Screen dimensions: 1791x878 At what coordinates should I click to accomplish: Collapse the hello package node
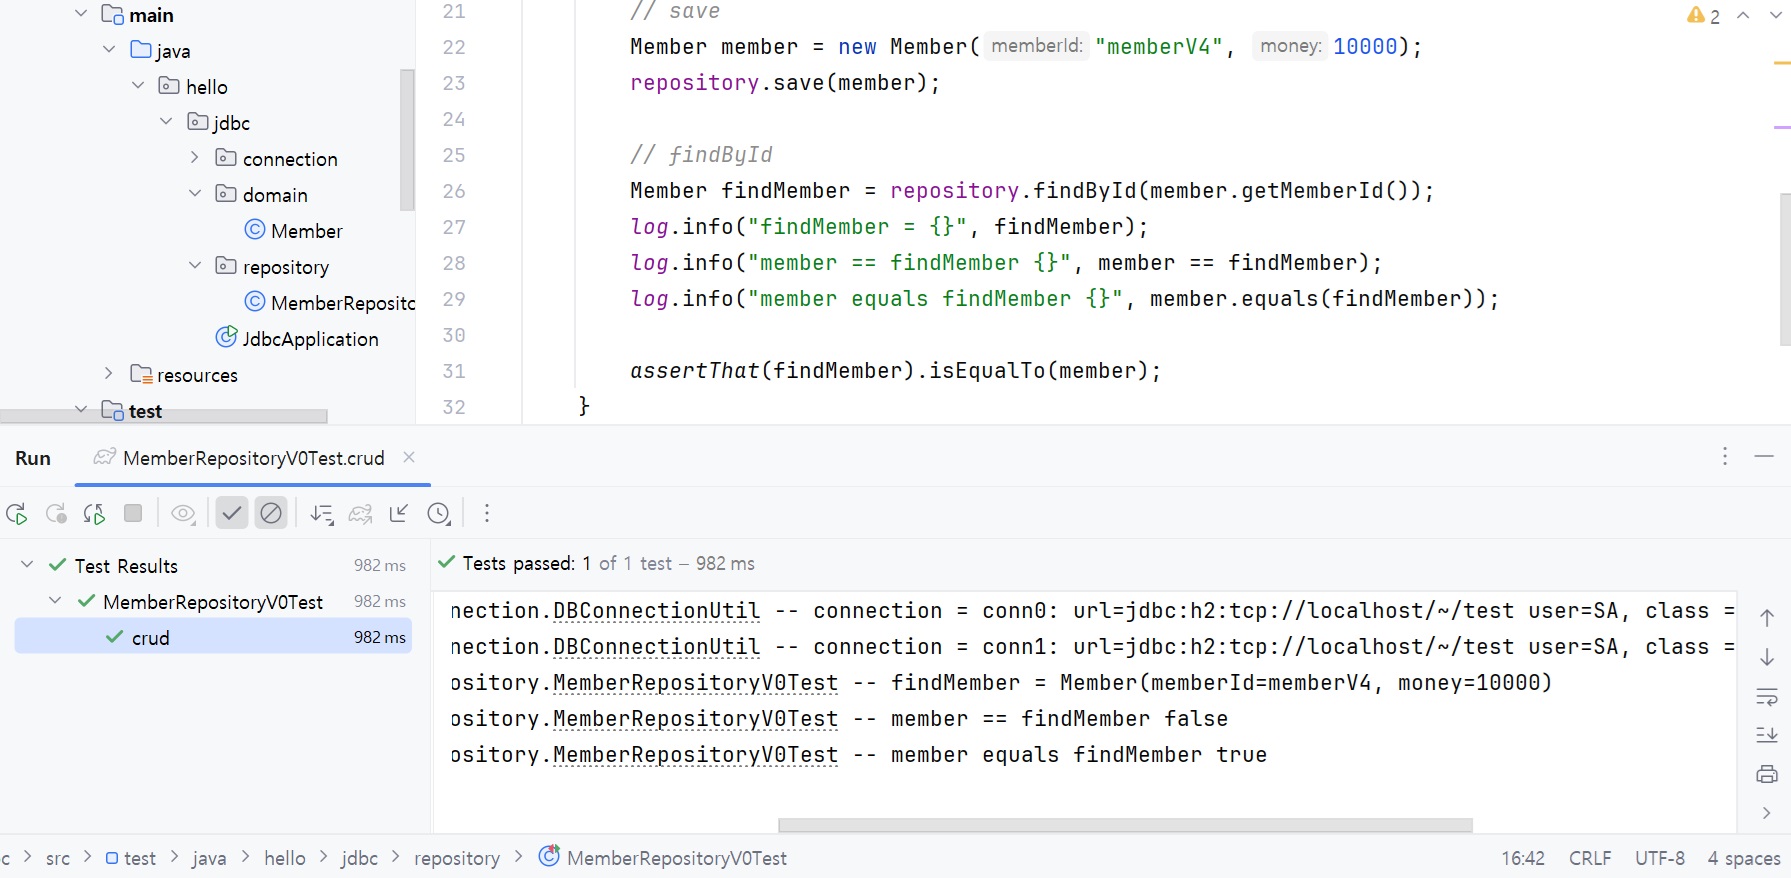[138, 86]
